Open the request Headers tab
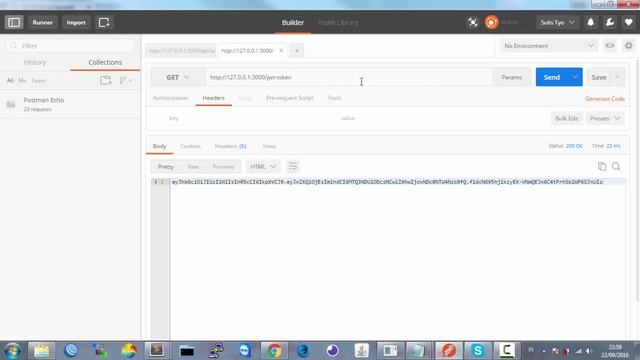The image size is (640, 360). click(x=213, y=98)
